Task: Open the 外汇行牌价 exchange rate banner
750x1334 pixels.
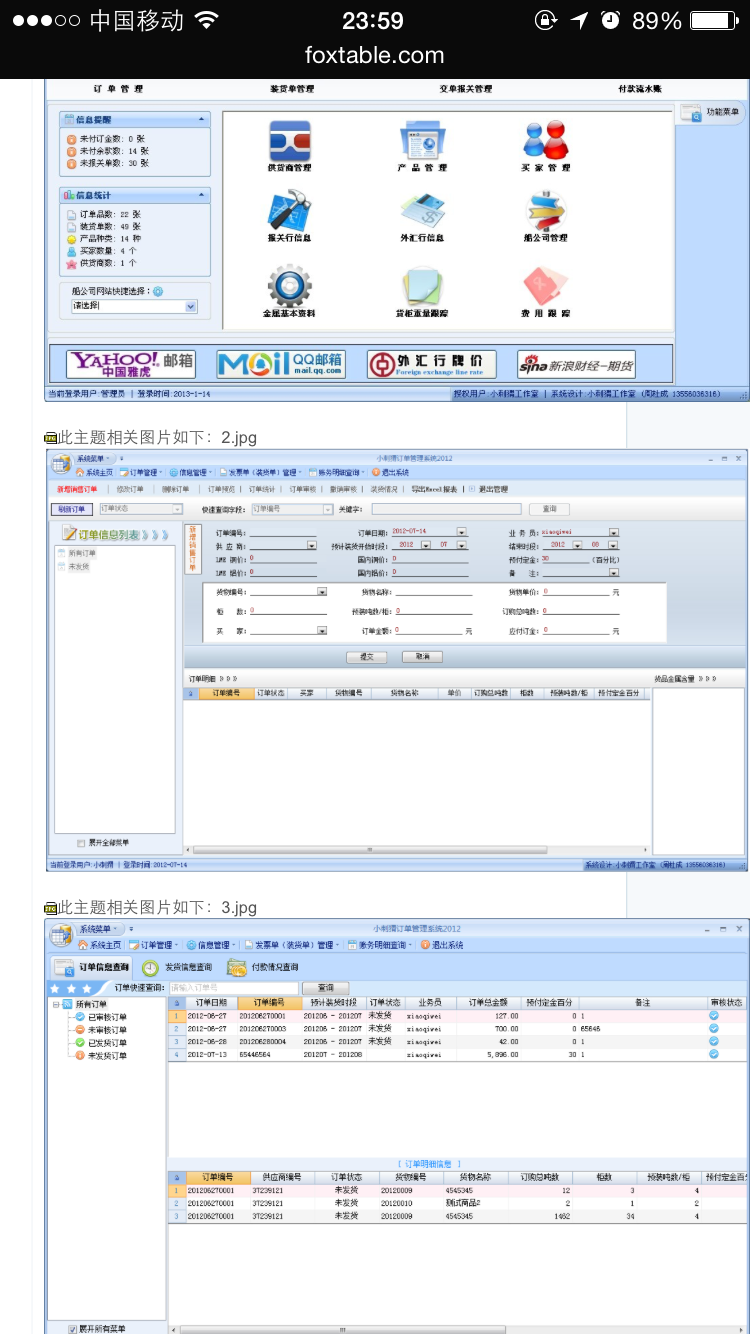Action: (x=431, y=364)
